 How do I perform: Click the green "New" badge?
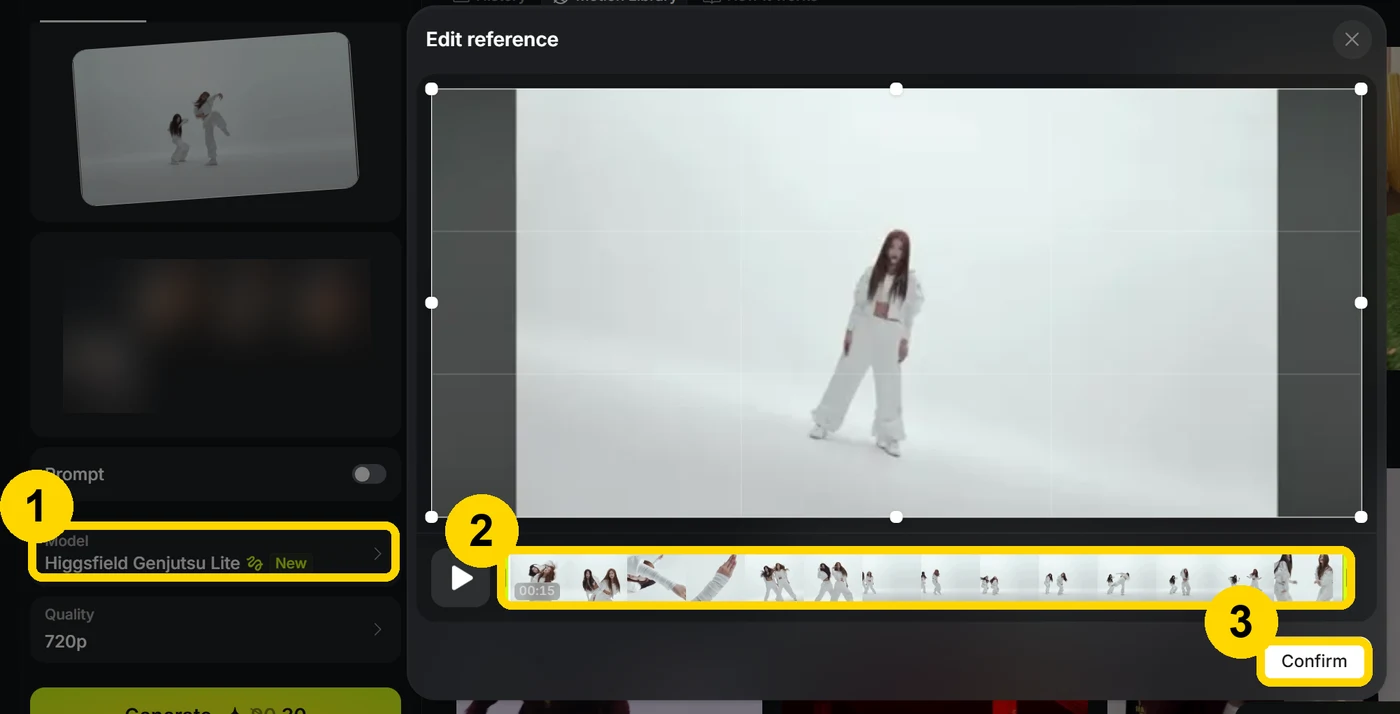pyautogui.click(x=291, y=563)
